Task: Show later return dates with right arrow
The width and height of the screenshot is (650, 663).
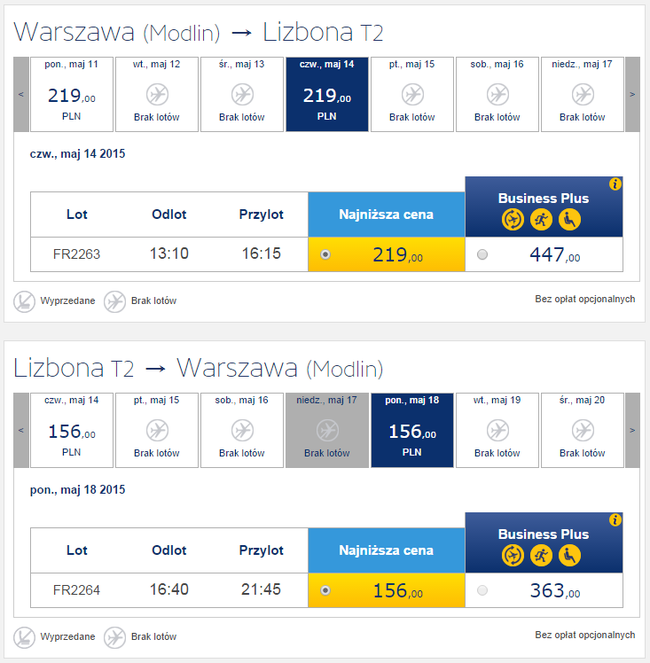Action: coord(632,430)
